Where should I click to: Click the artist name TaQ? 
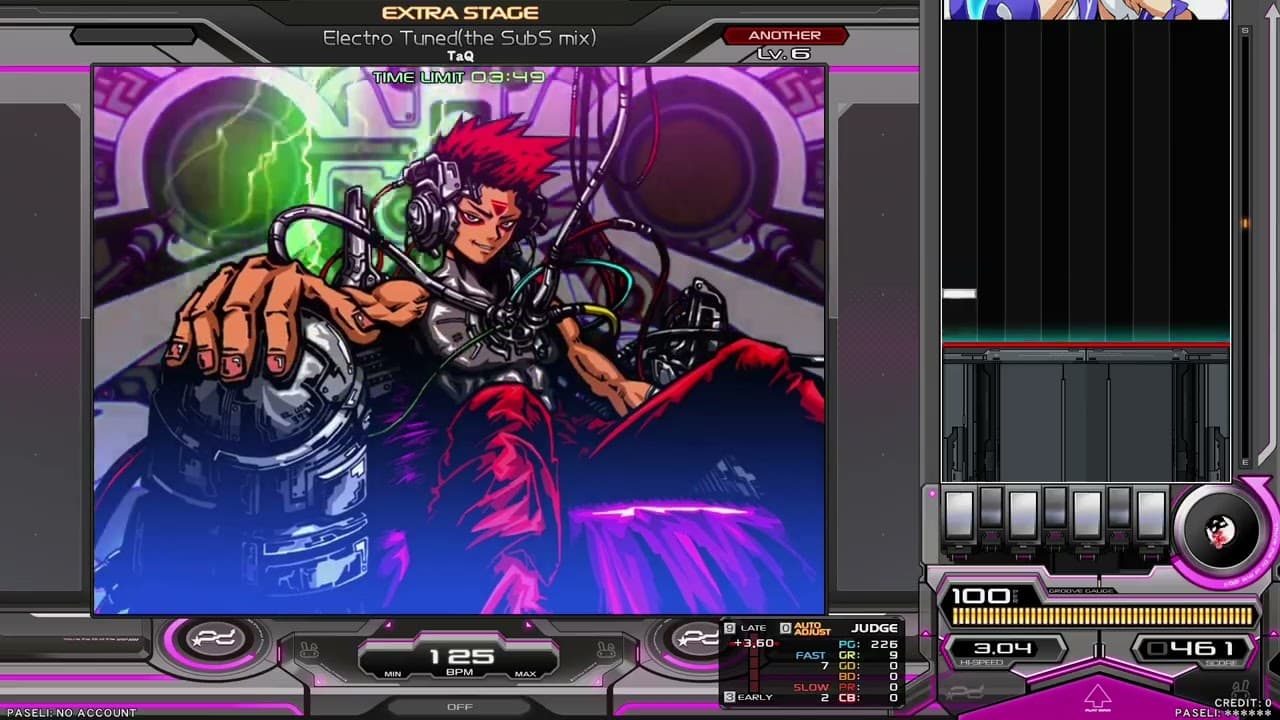pyautogui.click(x=460, y=56)
